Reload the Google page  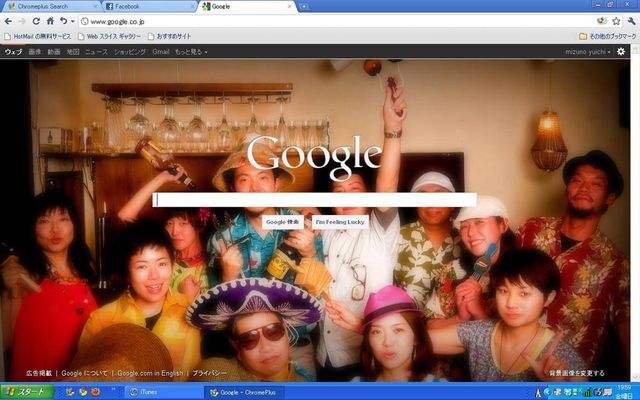[x=36, y=21]
